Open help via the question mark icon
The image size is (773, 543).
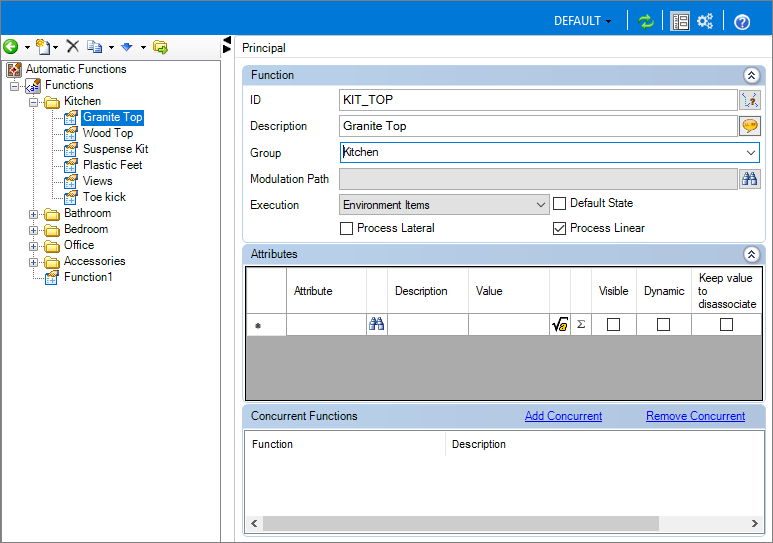(x=742, y=22)
